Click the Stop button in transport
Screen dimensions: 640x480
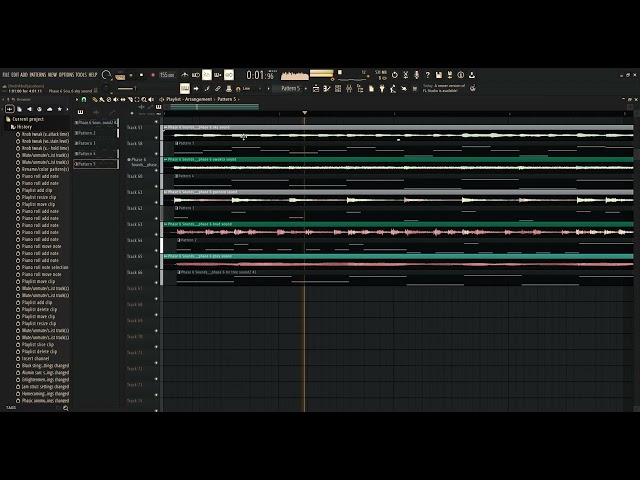[141, 75]
